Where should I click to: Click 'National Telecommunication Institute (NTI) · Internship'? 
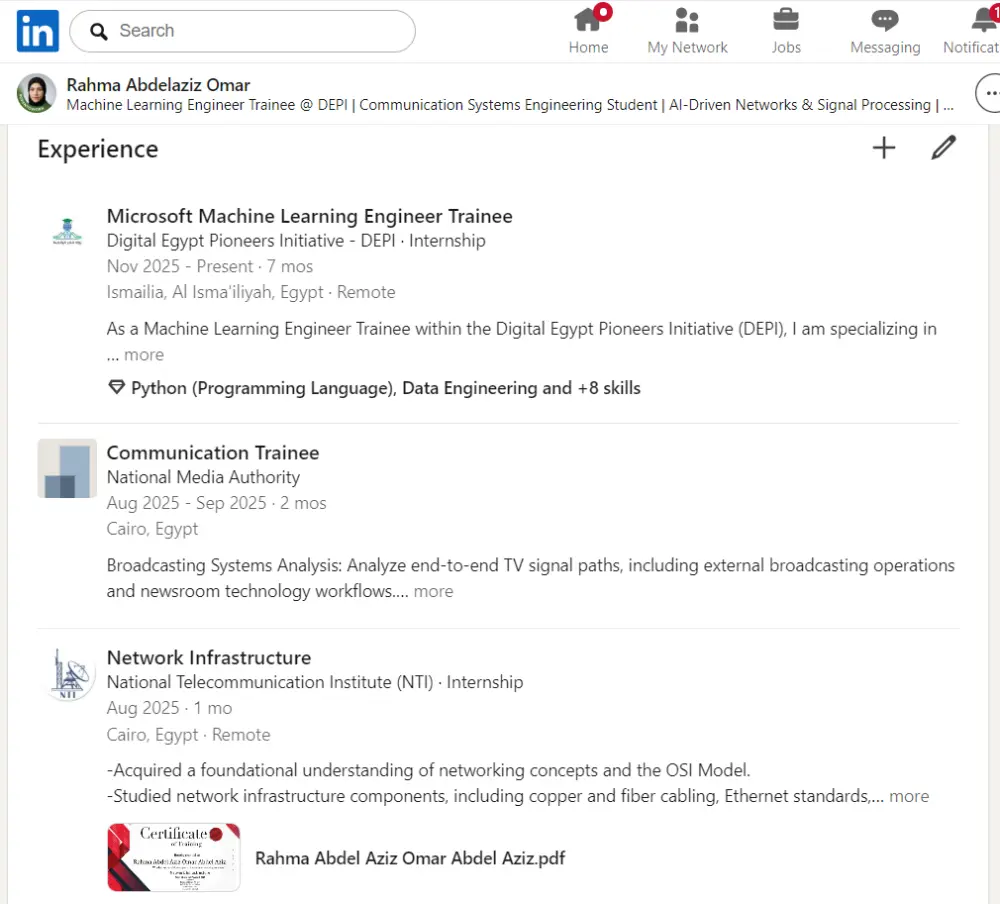coord(314,682)
